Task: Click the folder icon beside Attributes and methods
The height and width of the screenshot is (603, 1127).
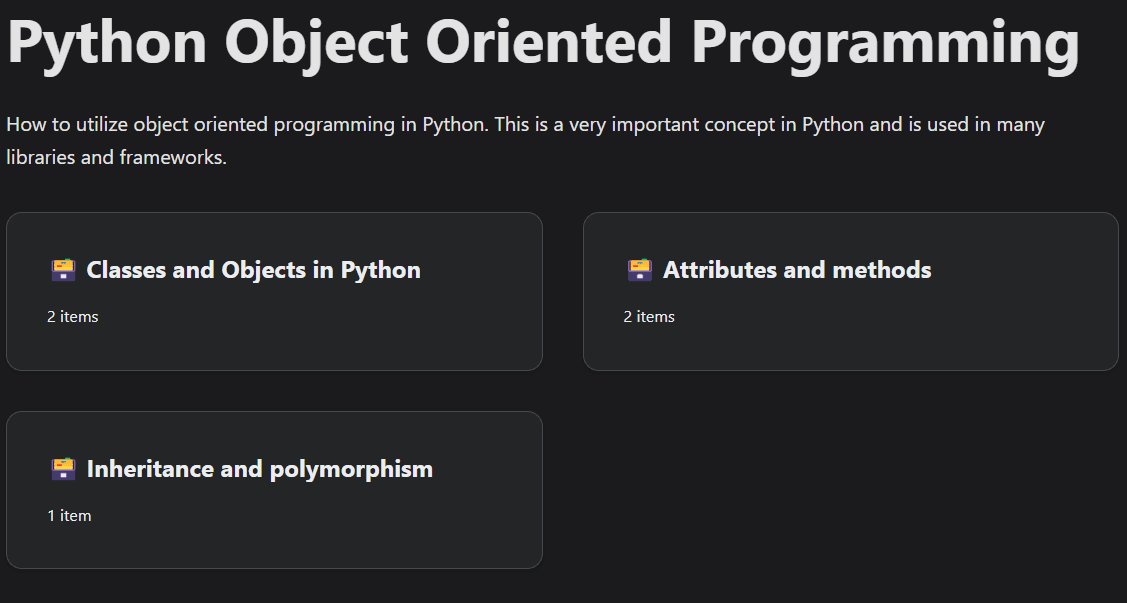Action: click(640, 270)
